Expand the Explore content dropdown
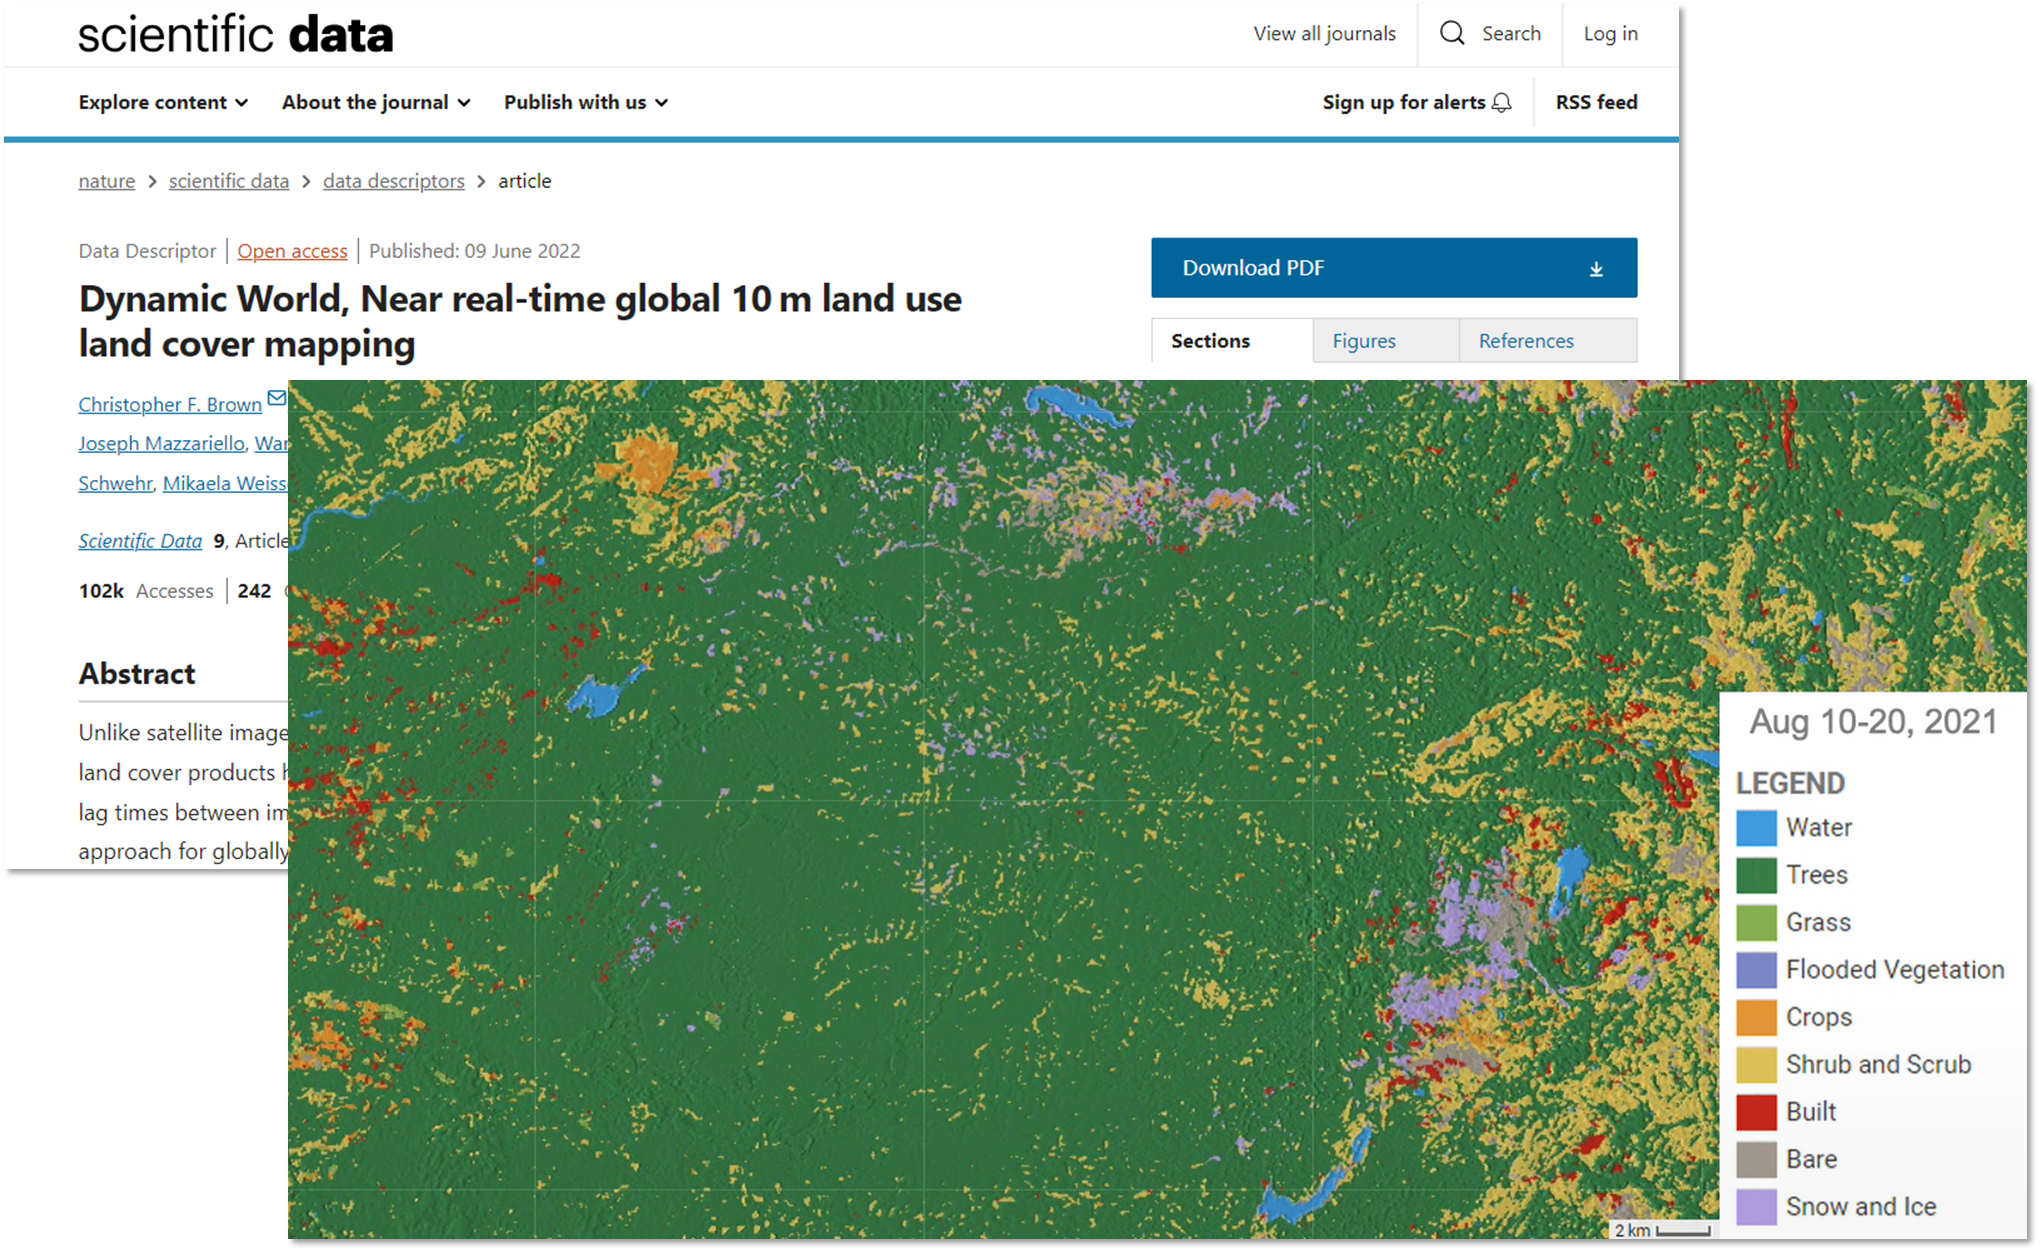This screenshot has height=1252, width=2040. point(163,103)
